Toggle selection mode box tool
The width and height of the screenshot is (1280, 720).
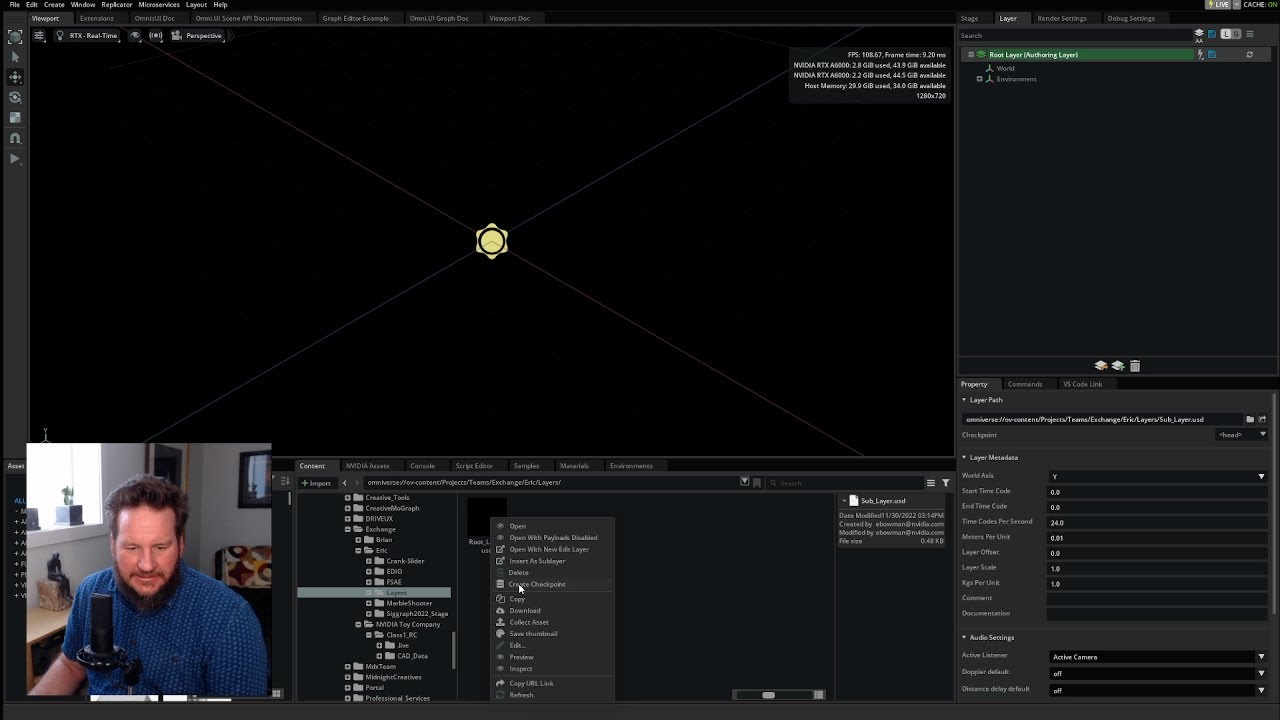[15, 37]
